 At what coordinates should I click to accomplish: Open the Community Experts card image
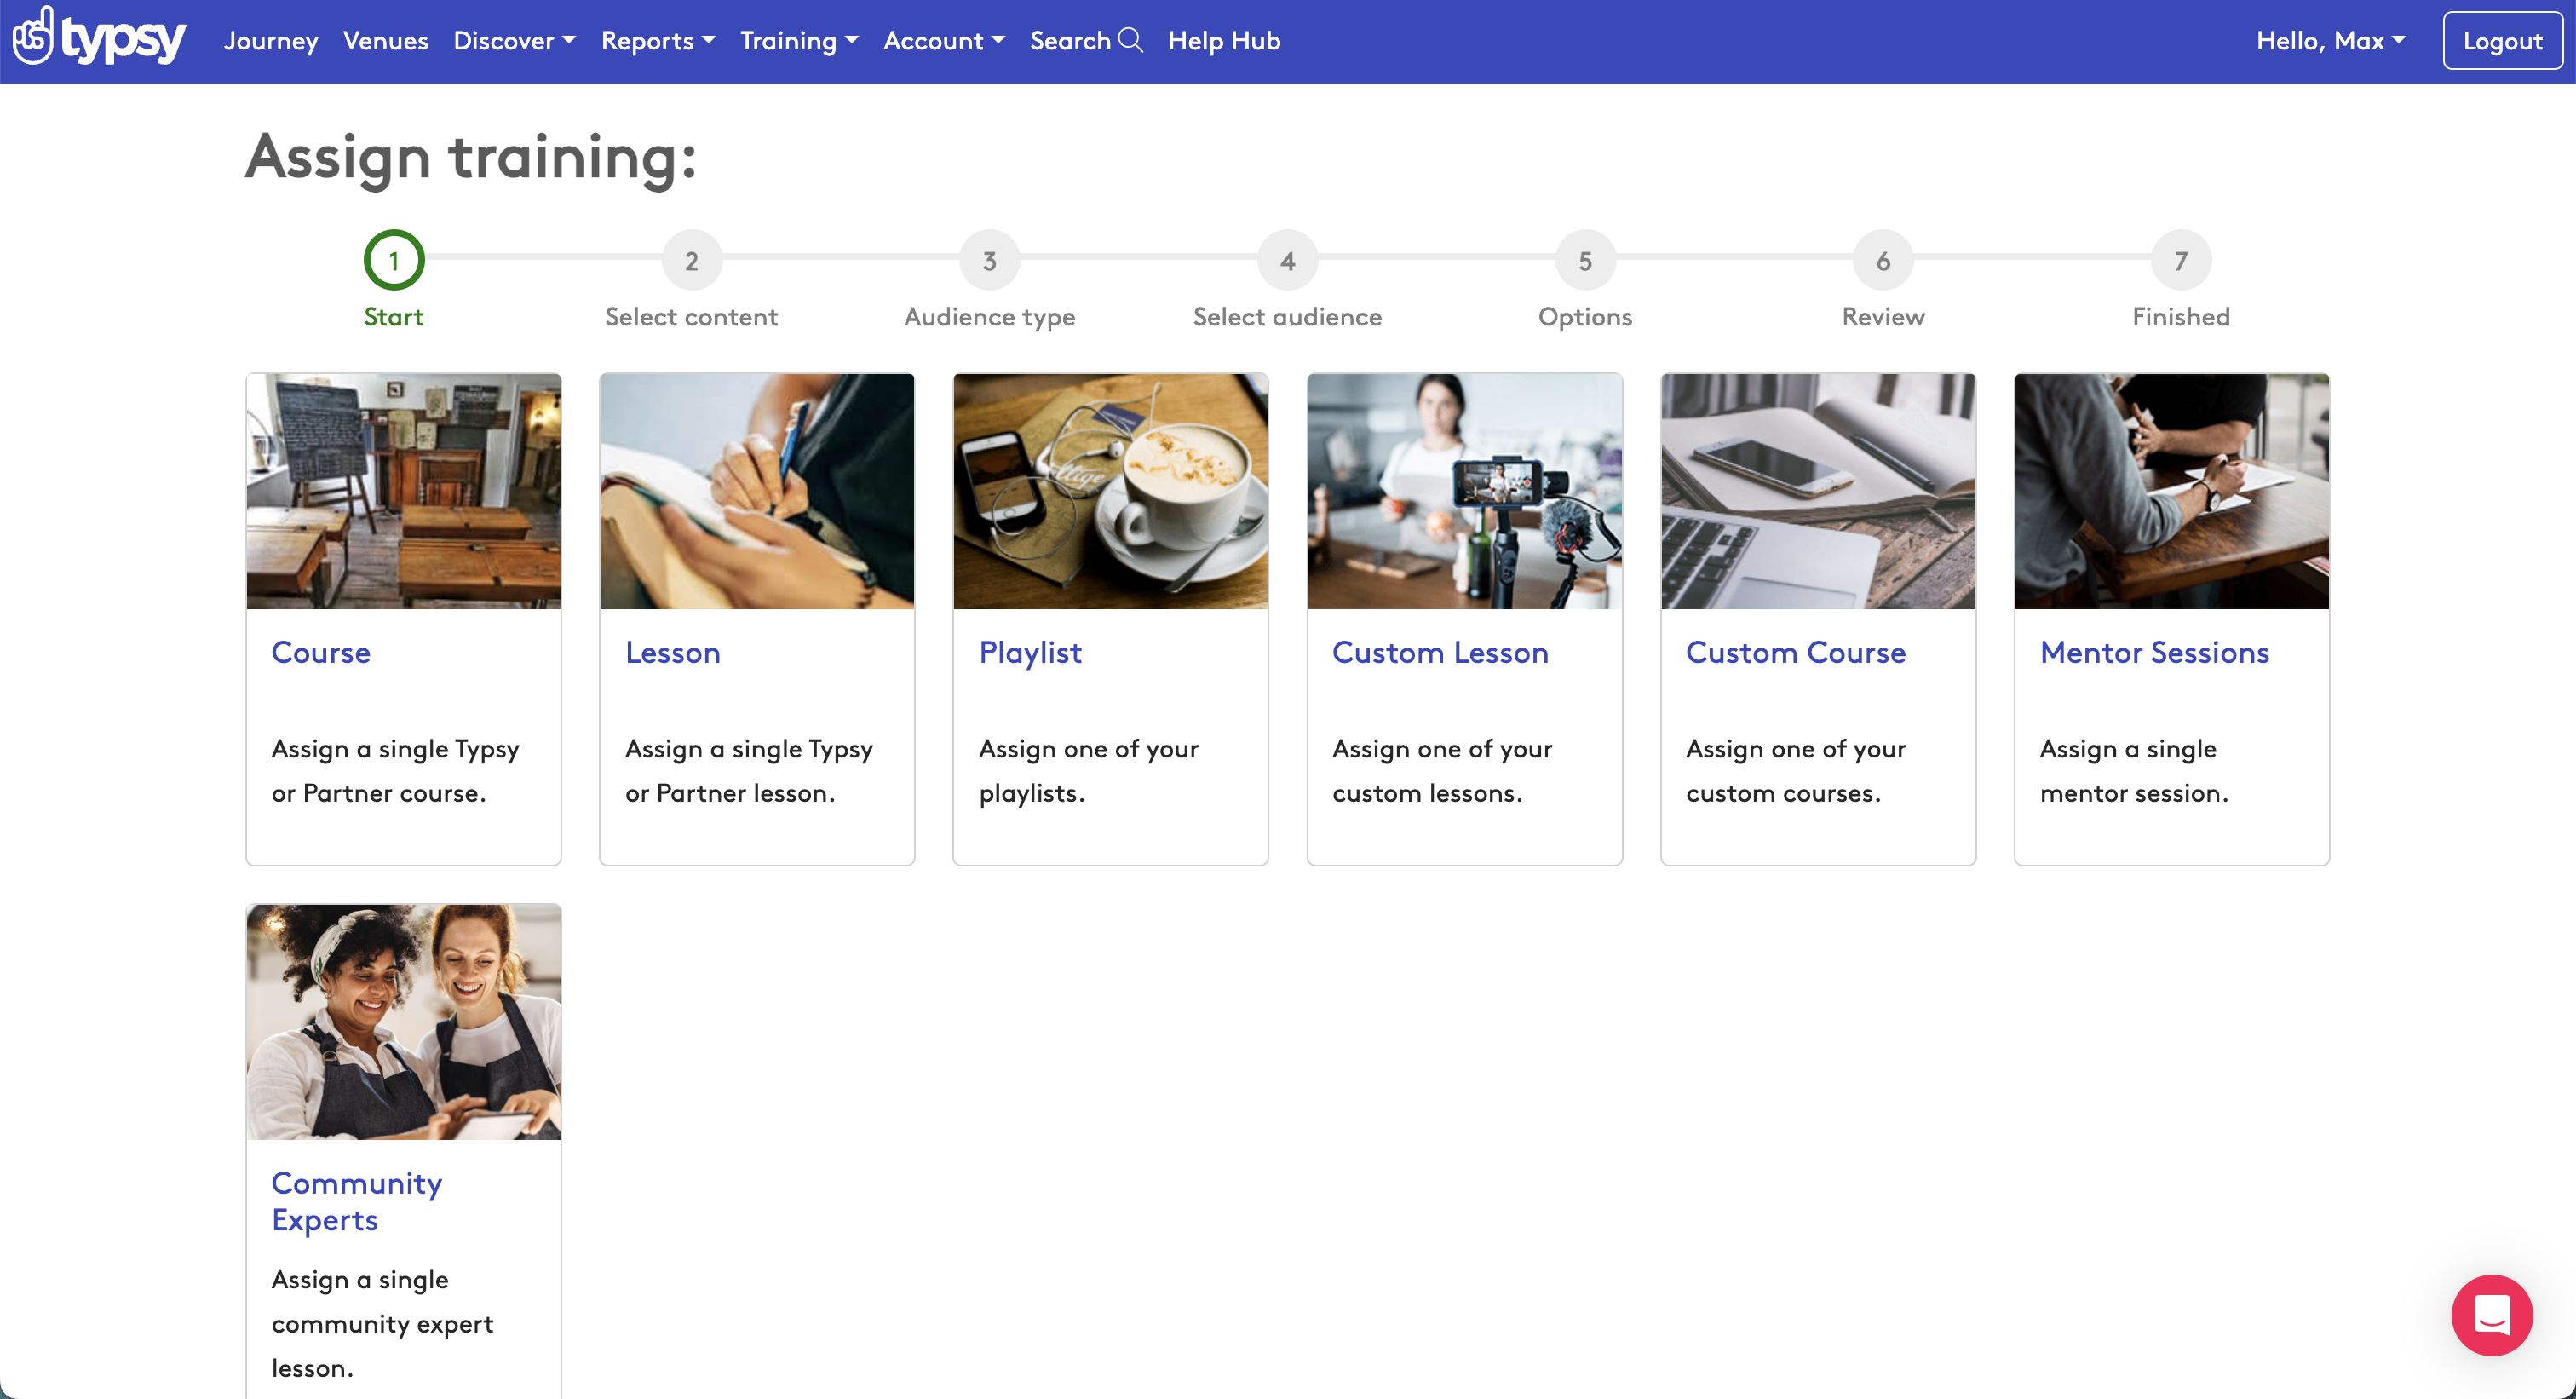[x=403, y=1021]
